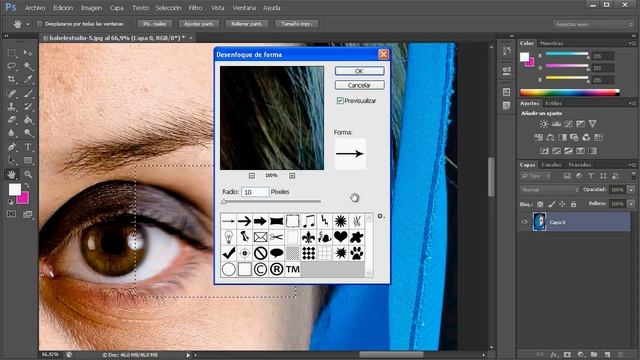Select the Type tool

[x=28, y=147]
